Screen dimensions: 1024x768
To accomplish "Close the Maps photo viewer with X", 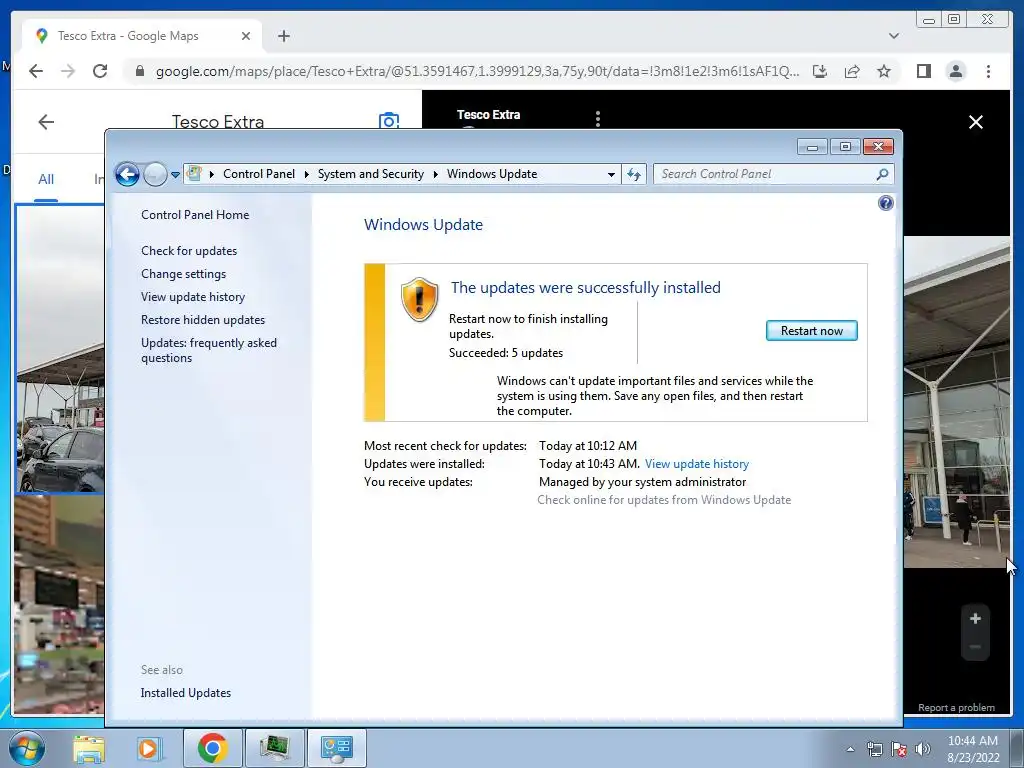I will 976,122.
